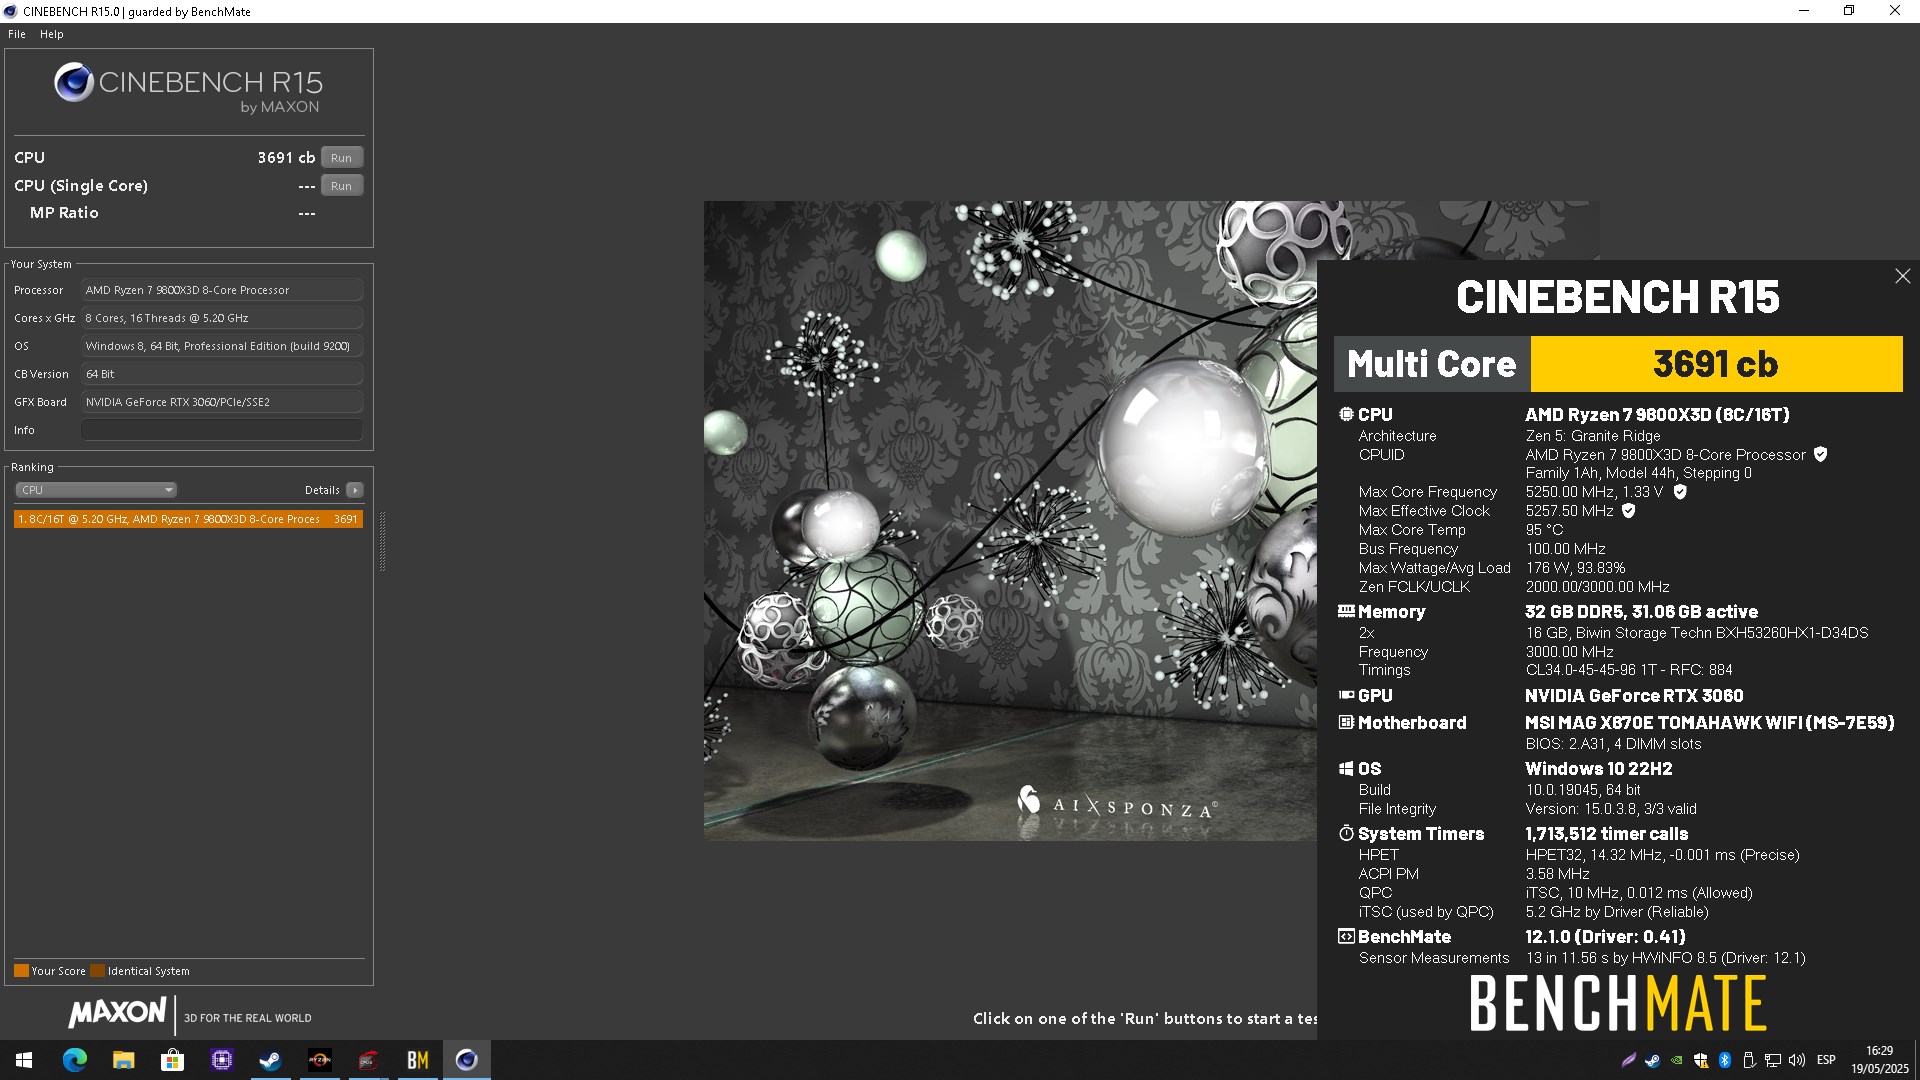This screenshot has width=1920, height=1080.
Task: Open the NVIDIA system tray icon
Action: [1676, 1060]
